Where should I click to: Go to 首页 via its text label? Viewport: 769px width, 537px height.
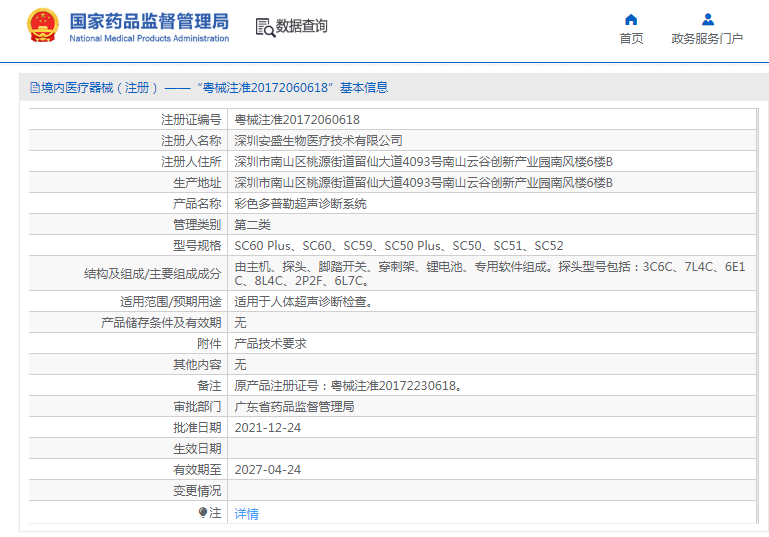click(631, 39)
